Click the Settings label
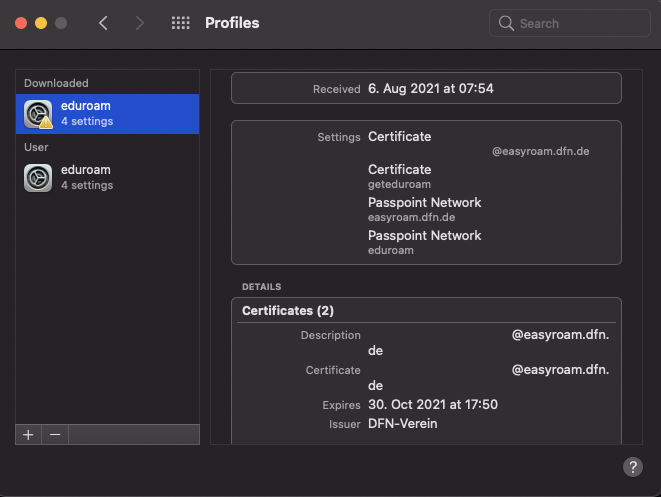 [339, 137]
